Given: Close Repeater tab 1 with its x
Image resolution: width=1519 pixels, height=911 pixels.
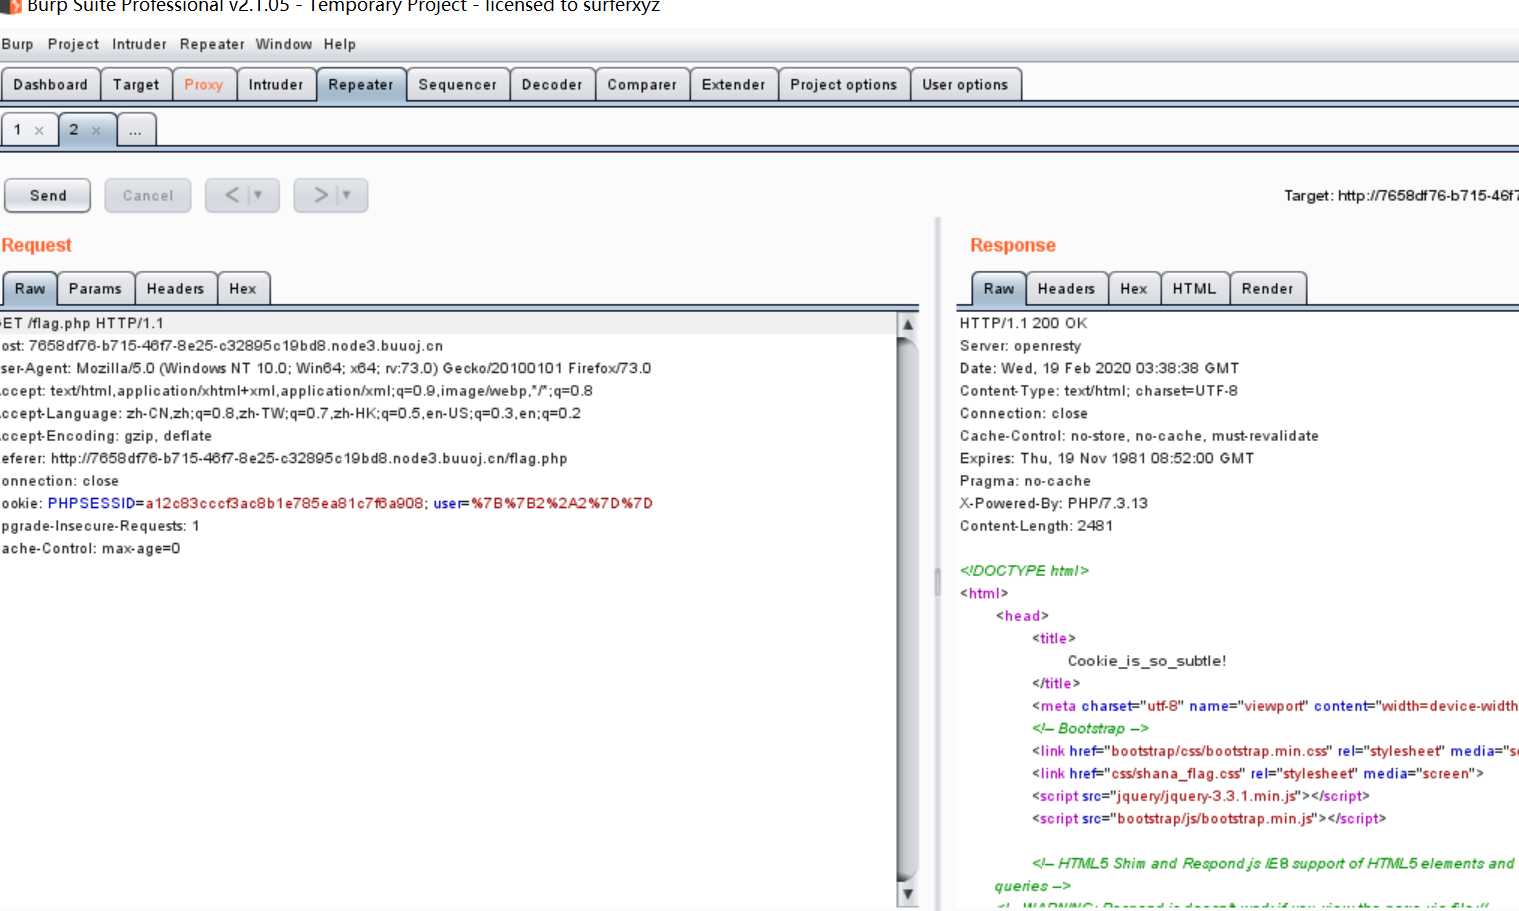Looking at the screenshot, I should point(39,130).
